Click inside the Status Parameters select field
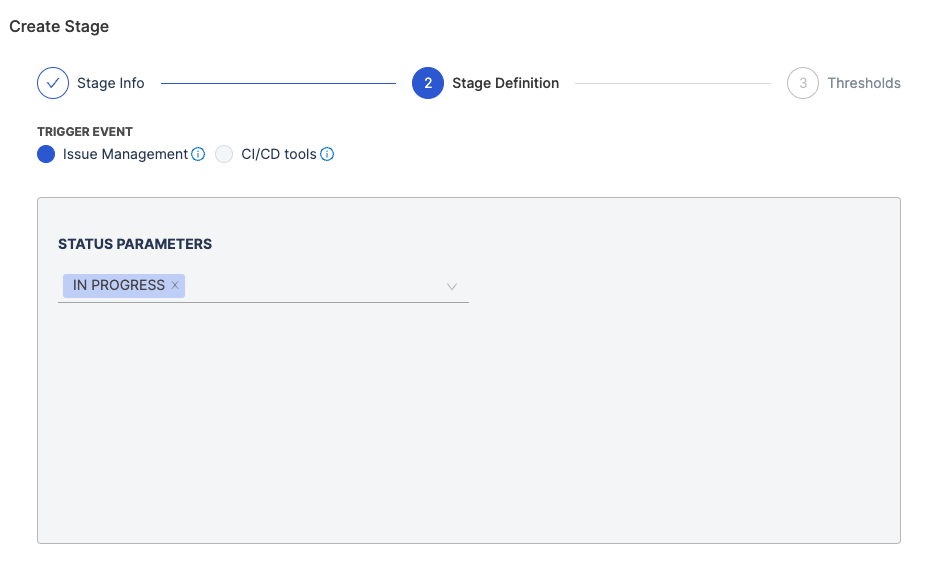Viewport: 925px width, 585px height. 310,286
